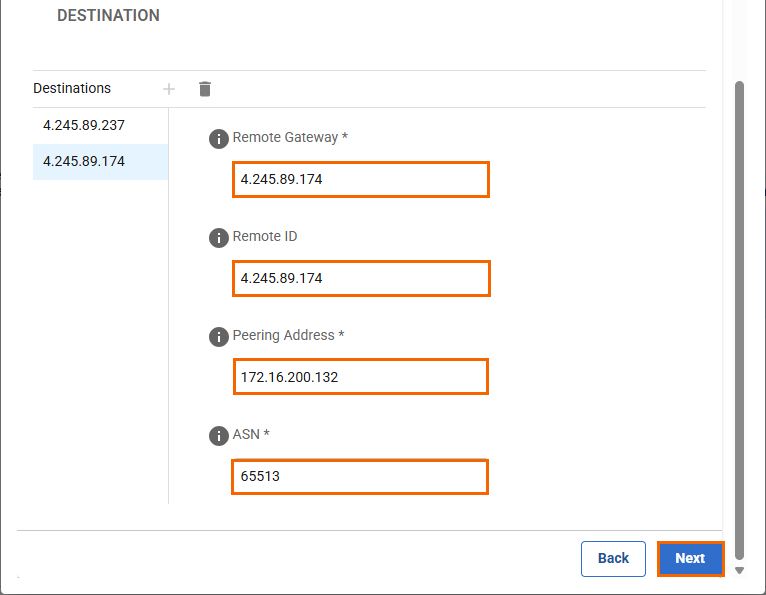
Task: Click the scroll down arrow
Action: [x=740, y=571]
